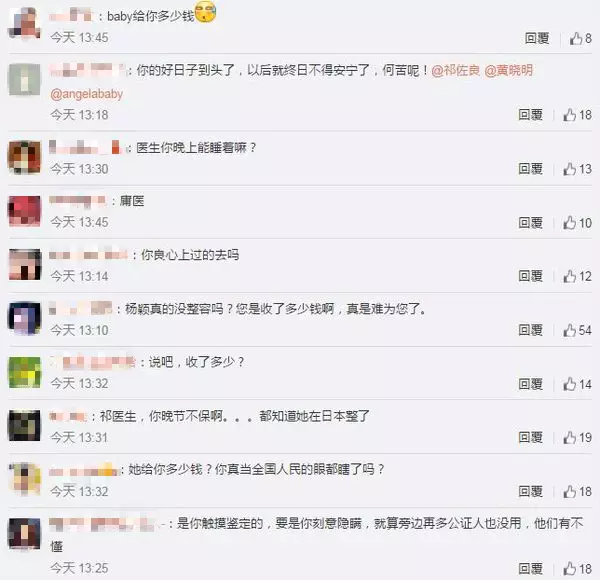The height and width of the screenshot is (580, 600).
Task: Like the '庸医' comment
Action: pos(577,223)
